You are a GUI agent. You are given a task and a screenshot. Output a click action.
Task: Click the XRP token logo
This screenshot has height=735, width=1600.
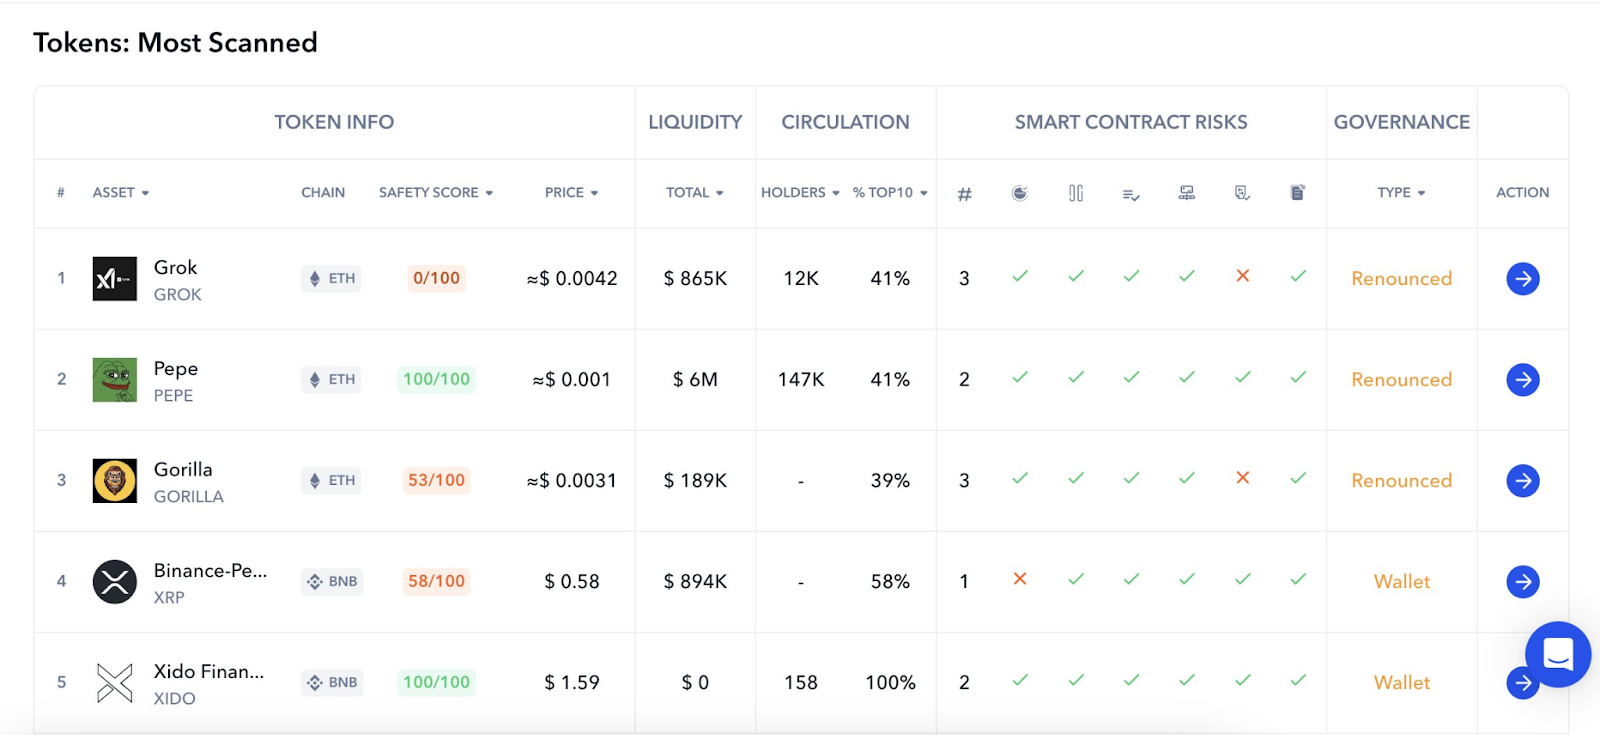point(115,582)
